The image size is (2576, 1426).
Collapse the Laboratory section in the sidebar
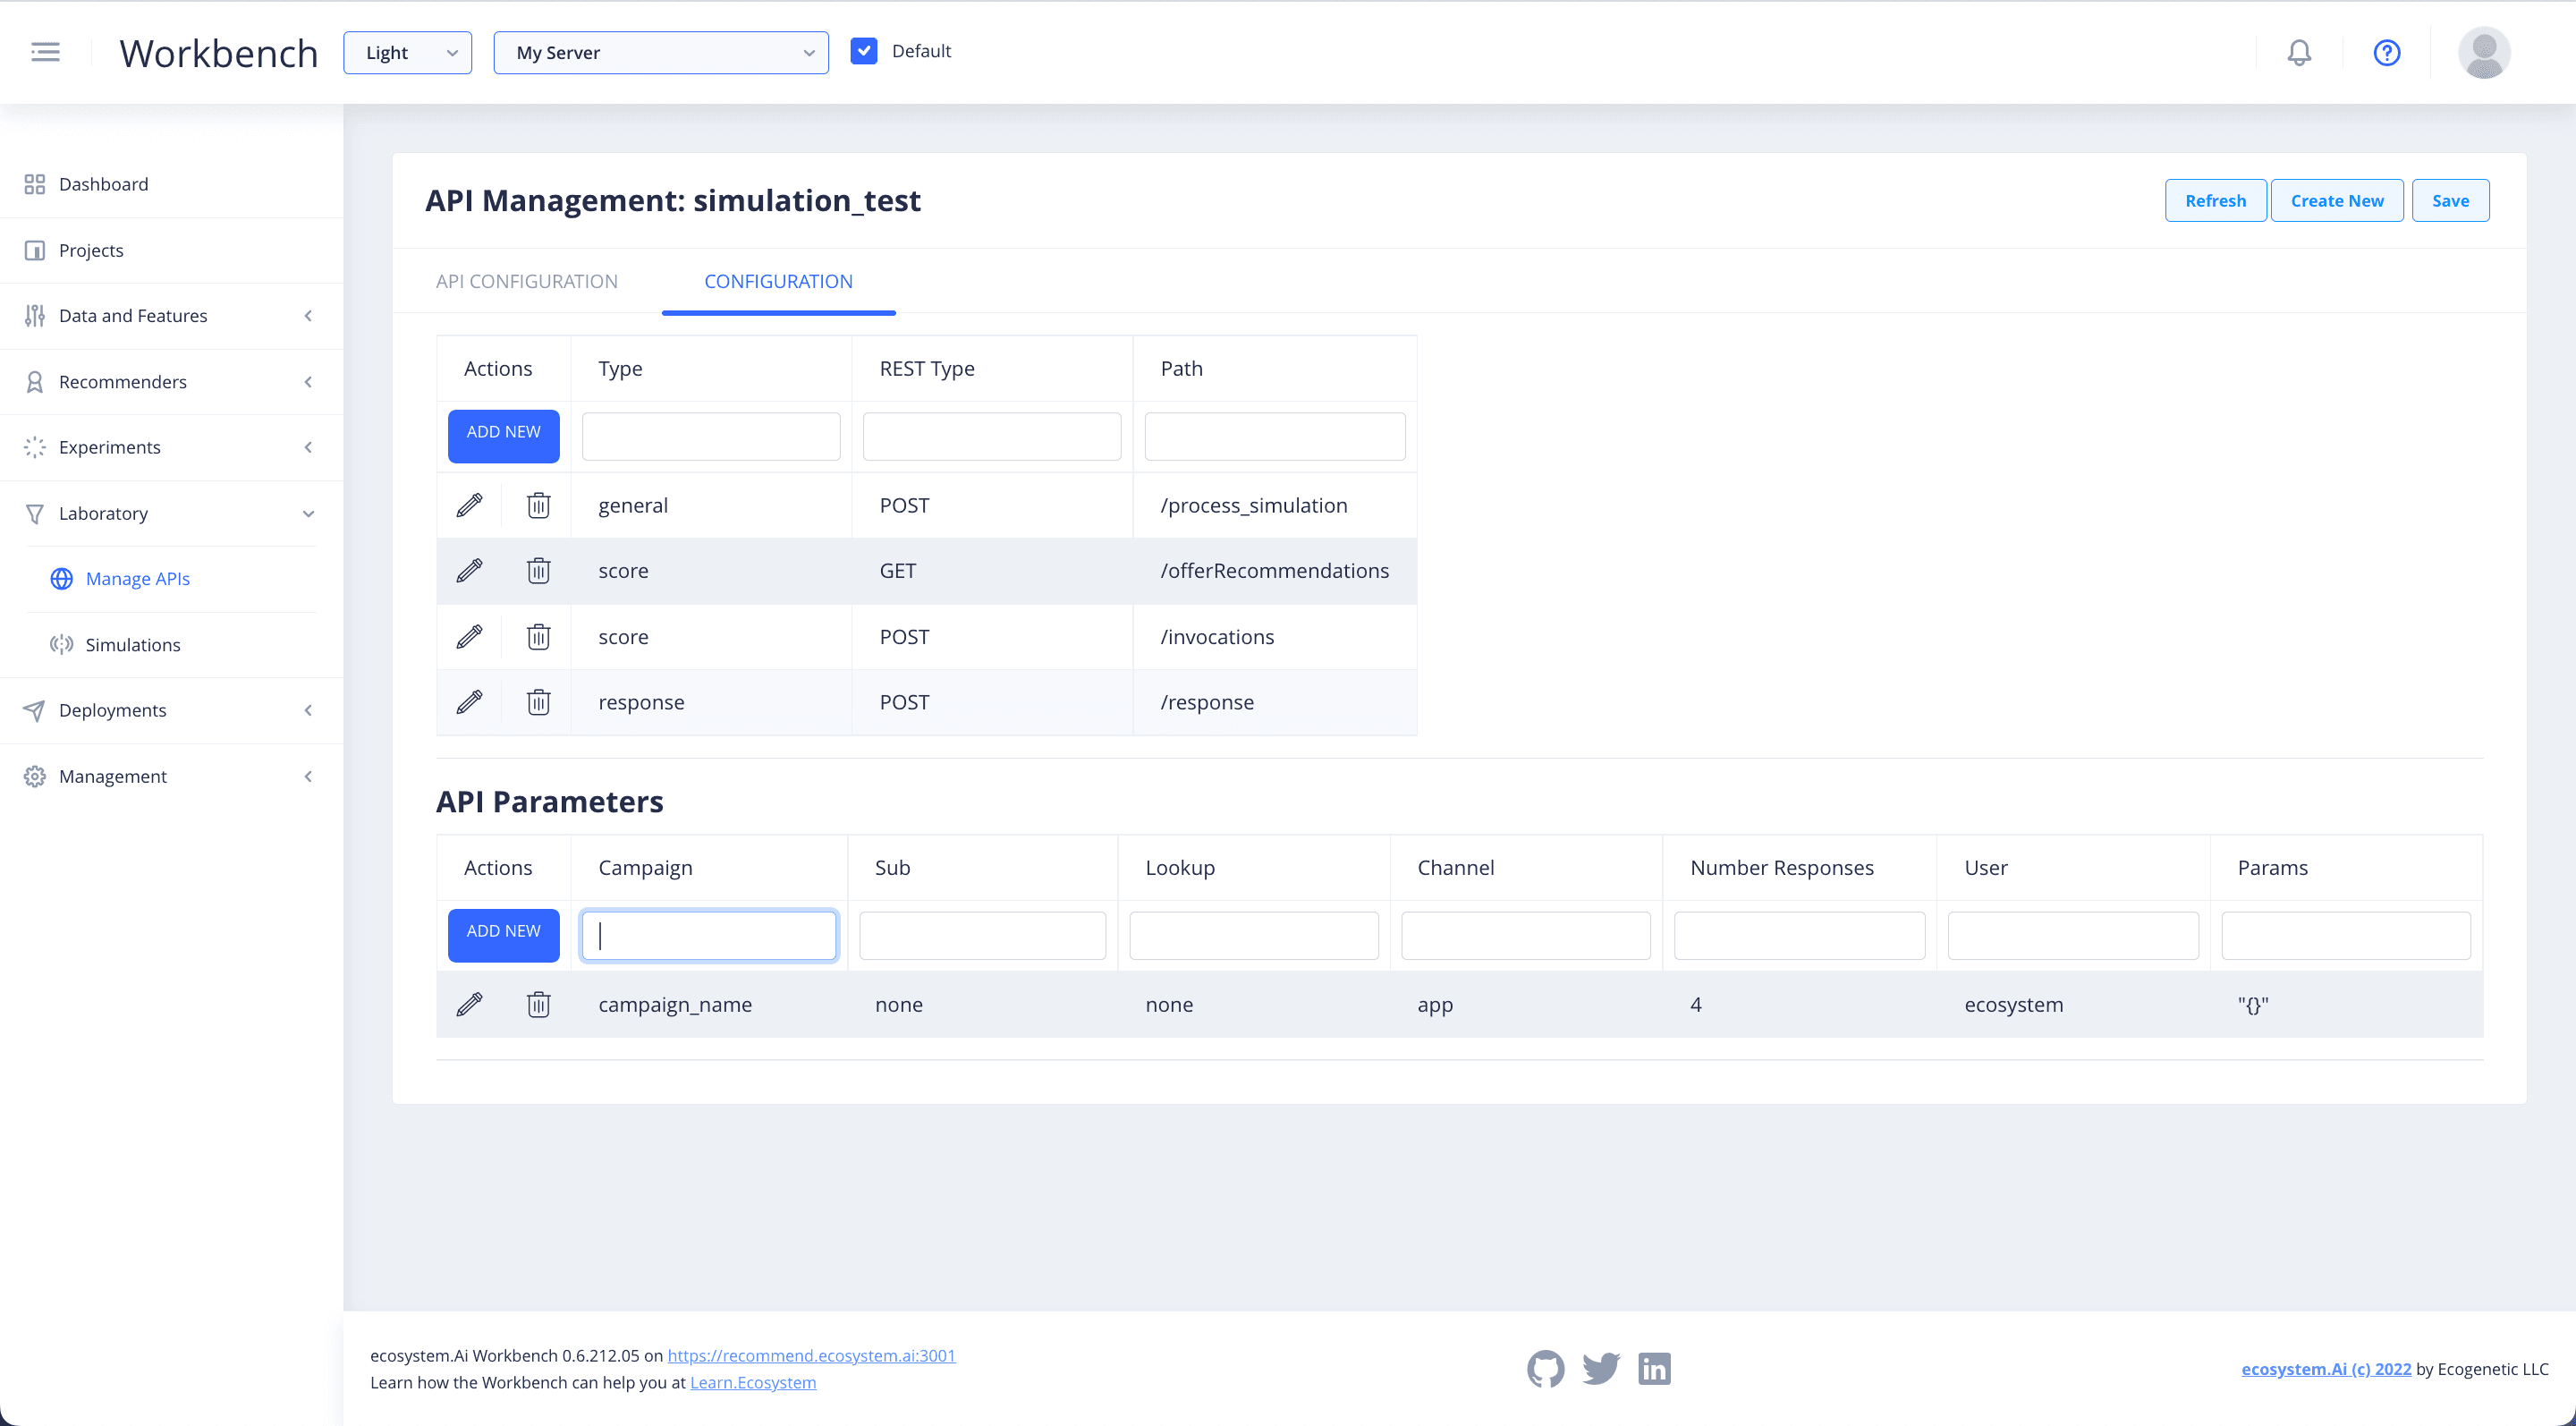[308, 513]
